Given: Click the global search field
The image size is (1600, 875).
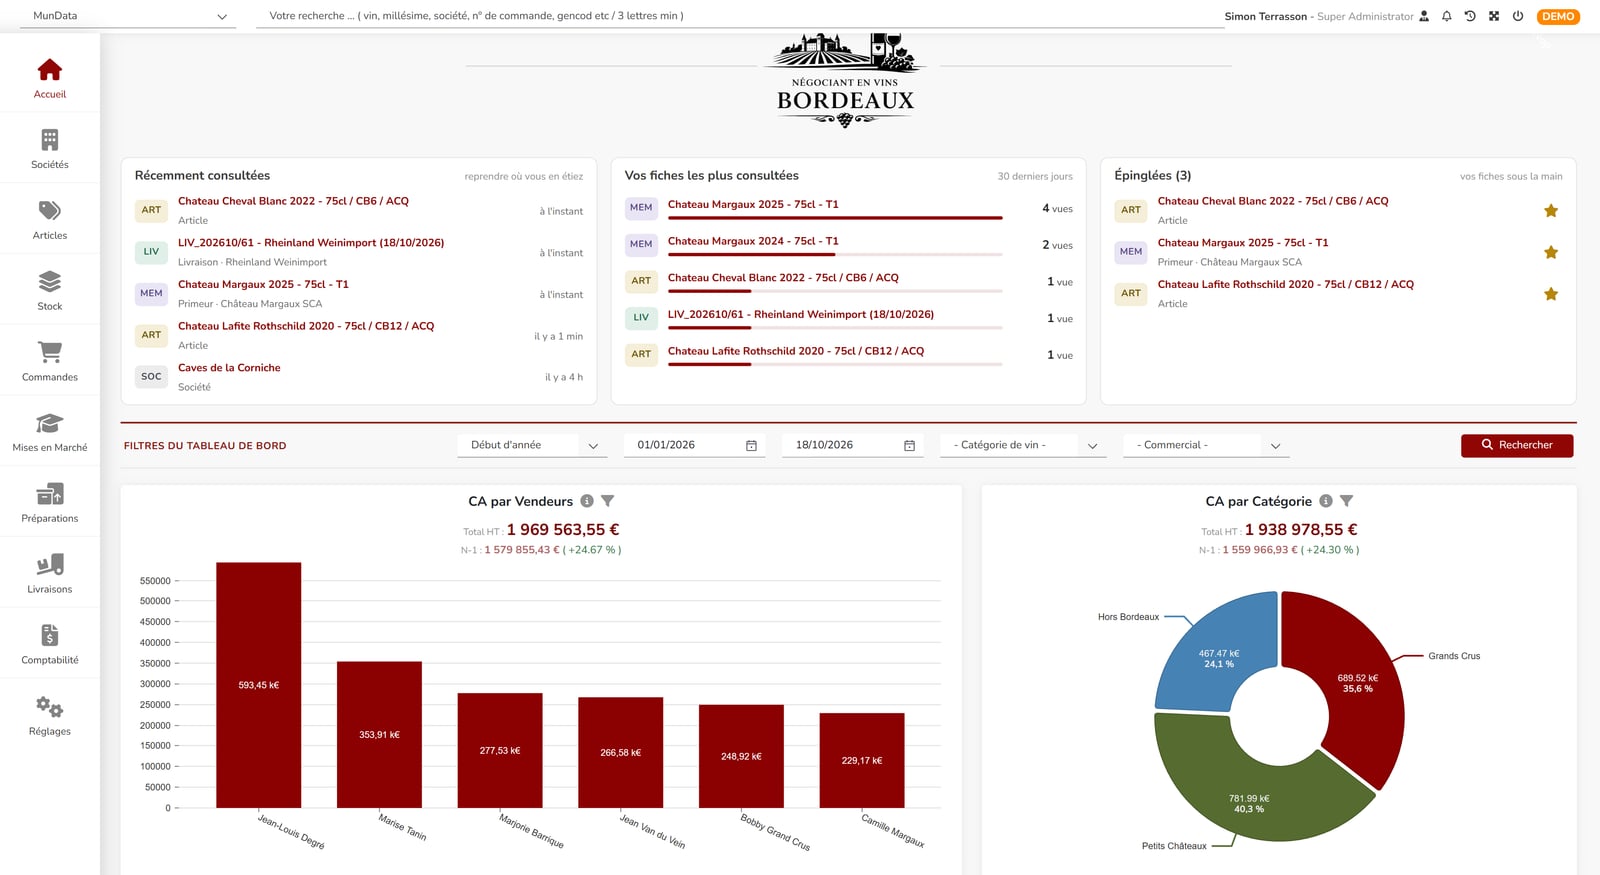Looking at the screenshot, I should click(740, 16).
